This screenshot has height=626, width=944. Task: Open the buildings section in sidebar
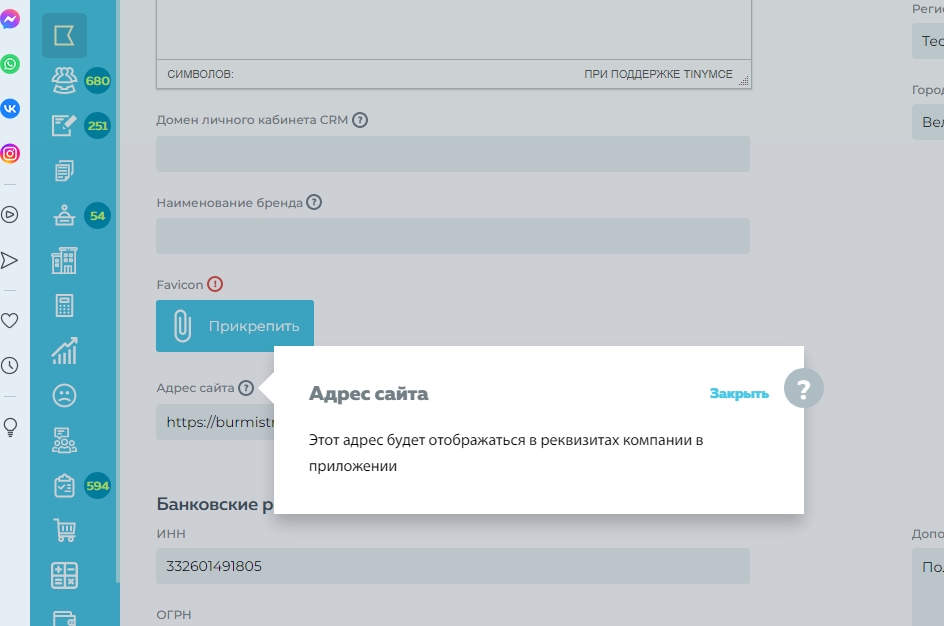[x=64, y=261]
